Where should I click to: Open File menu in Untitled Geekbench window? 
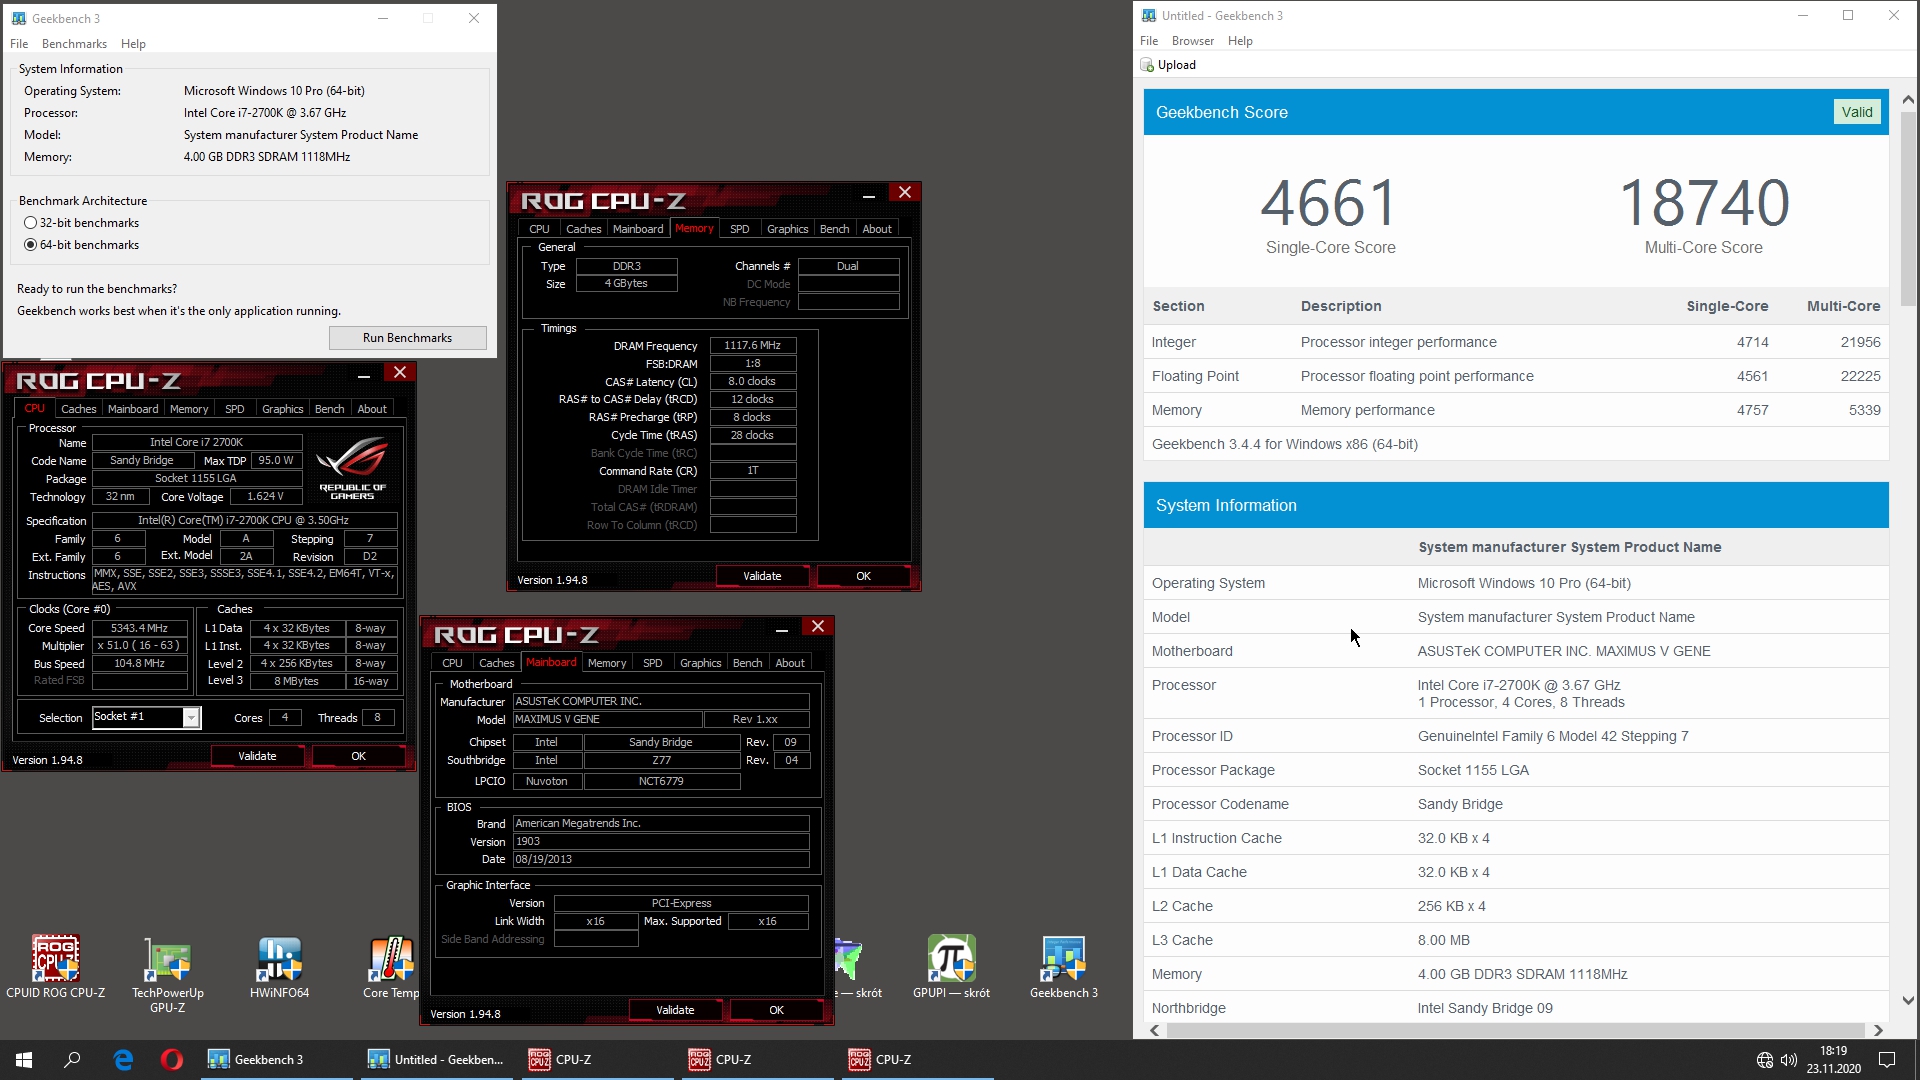pos(1149,41)
